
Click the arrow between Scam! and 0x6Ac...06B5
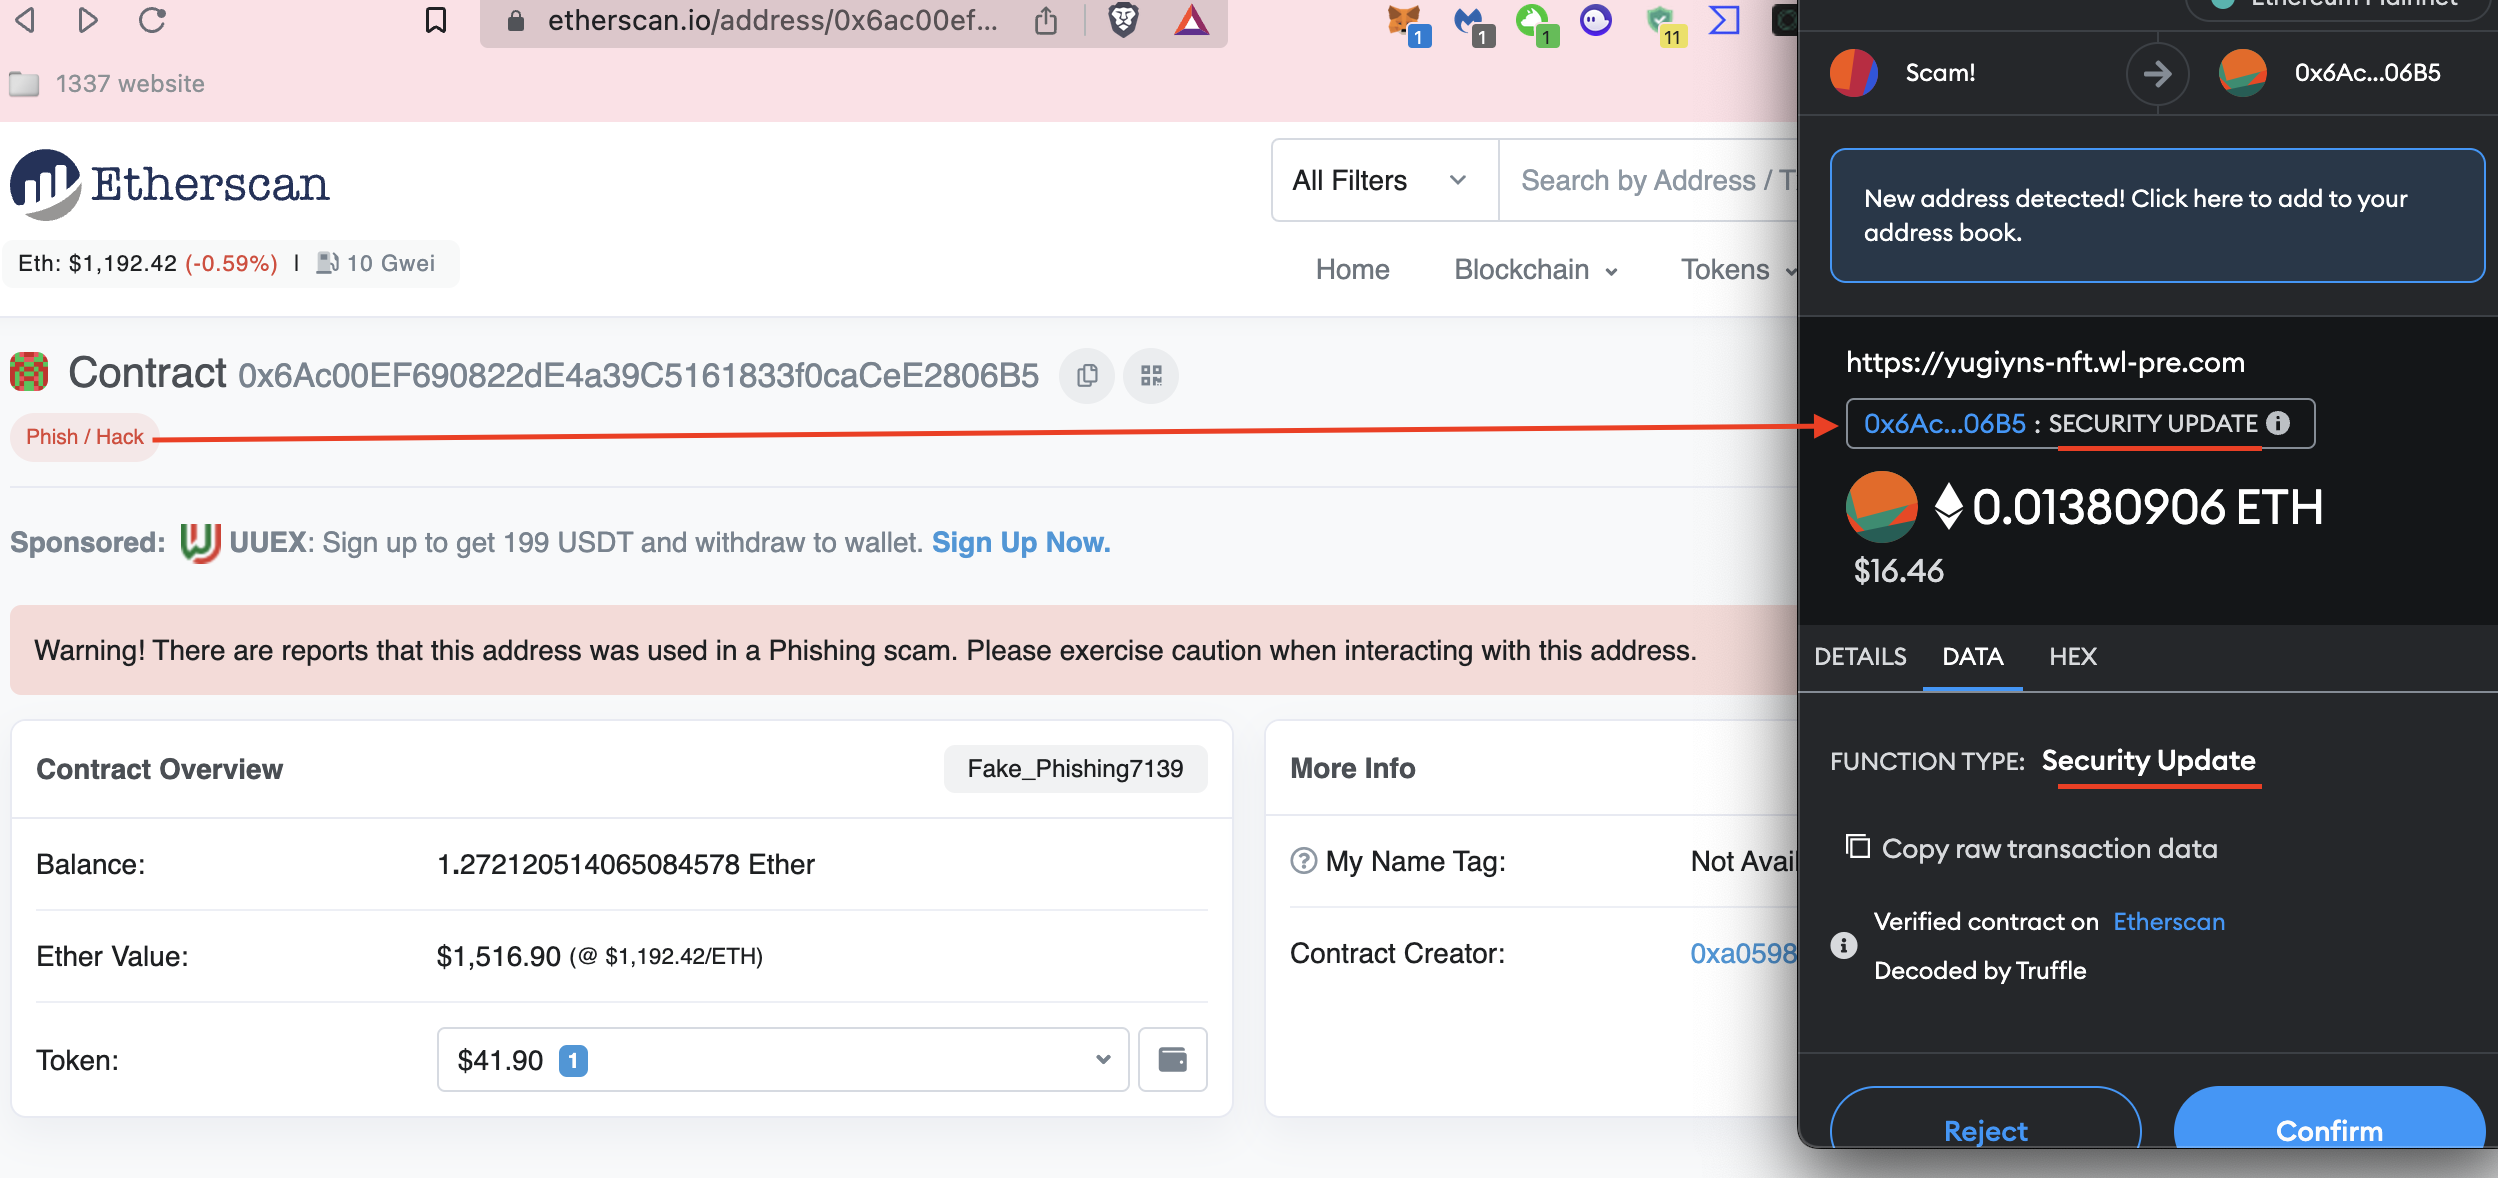[2160, 73]
